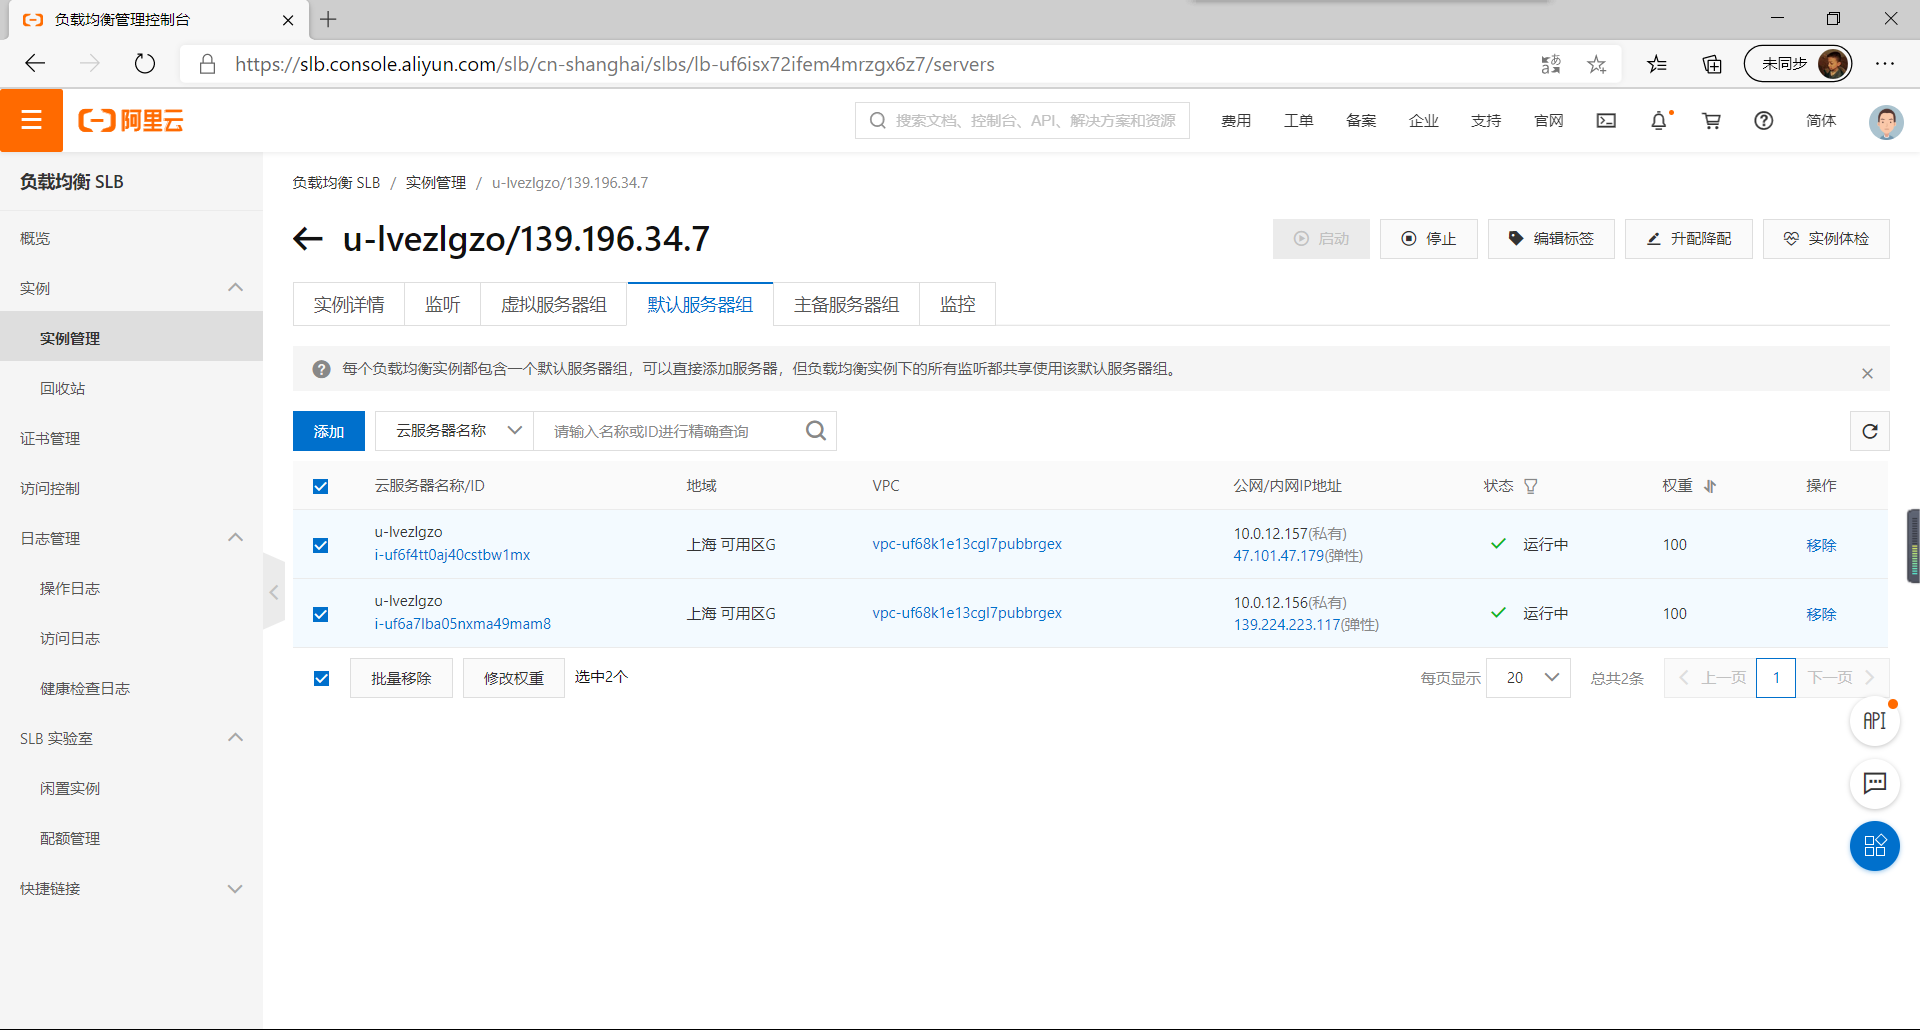Image resolution: width=1920 pixels, height=1030 pixels.
Task: Open Cloud Shell terminal icon
Action: coord(1606,120)
